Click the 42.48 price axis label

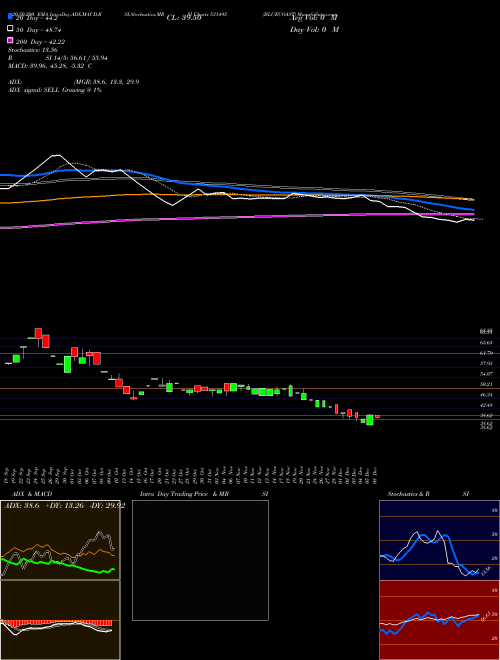(x=487, y=405)
